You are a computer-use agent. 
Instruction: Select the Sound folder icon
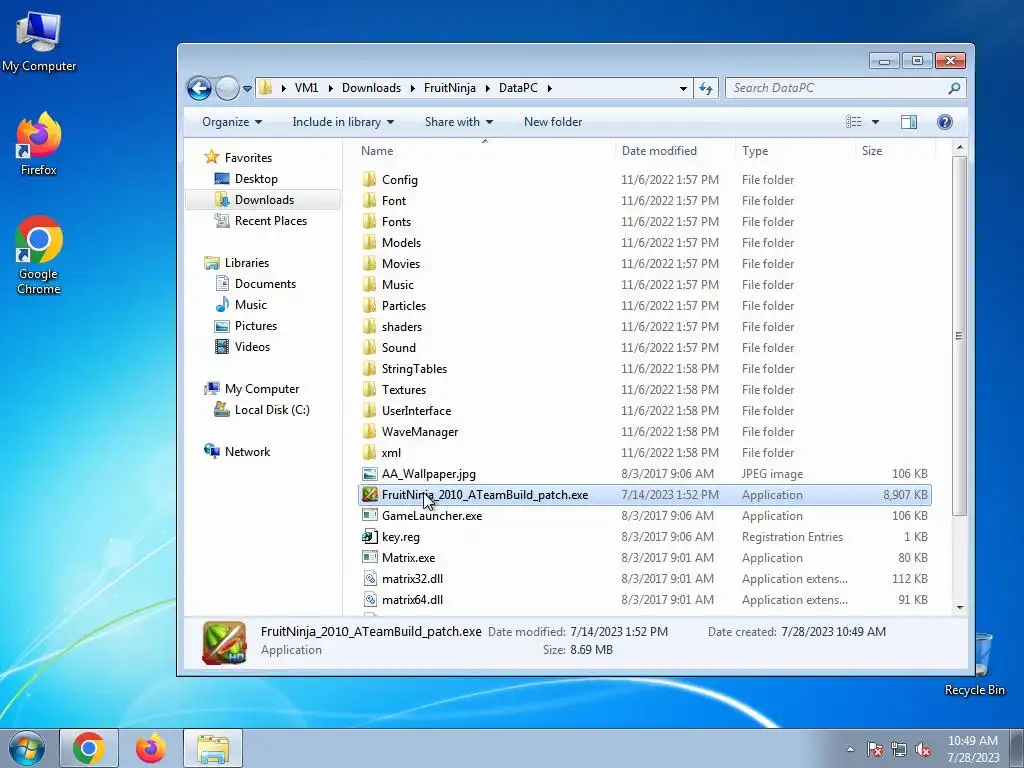370,347
